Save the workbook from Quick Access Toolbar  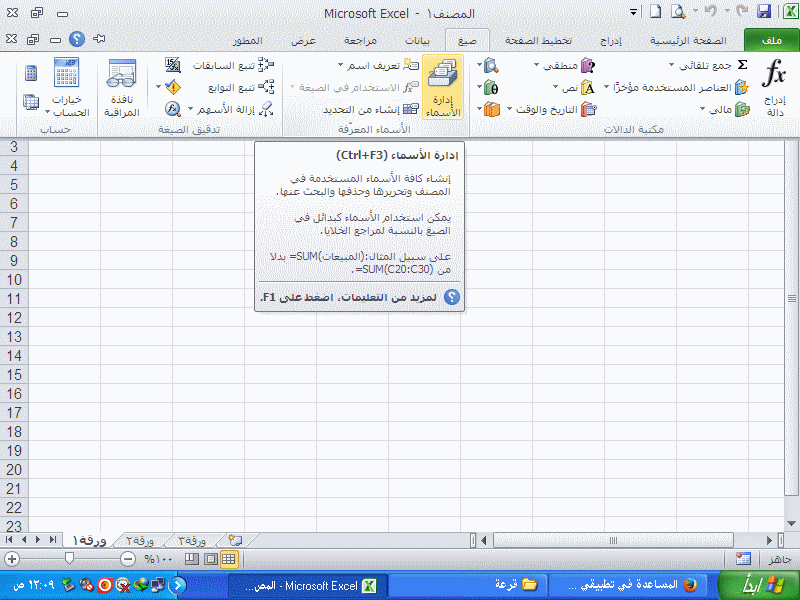763,12
